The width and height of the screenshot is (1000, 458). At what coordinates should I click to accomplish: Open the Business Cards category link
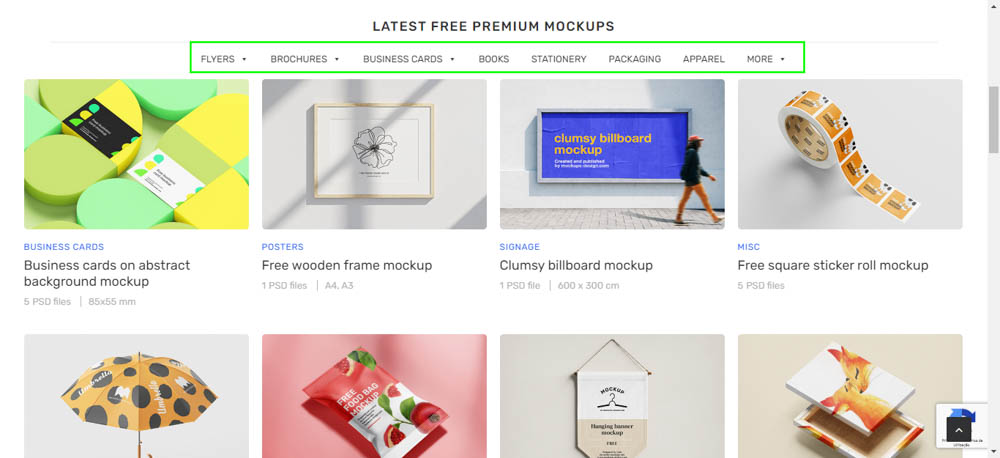64,247
